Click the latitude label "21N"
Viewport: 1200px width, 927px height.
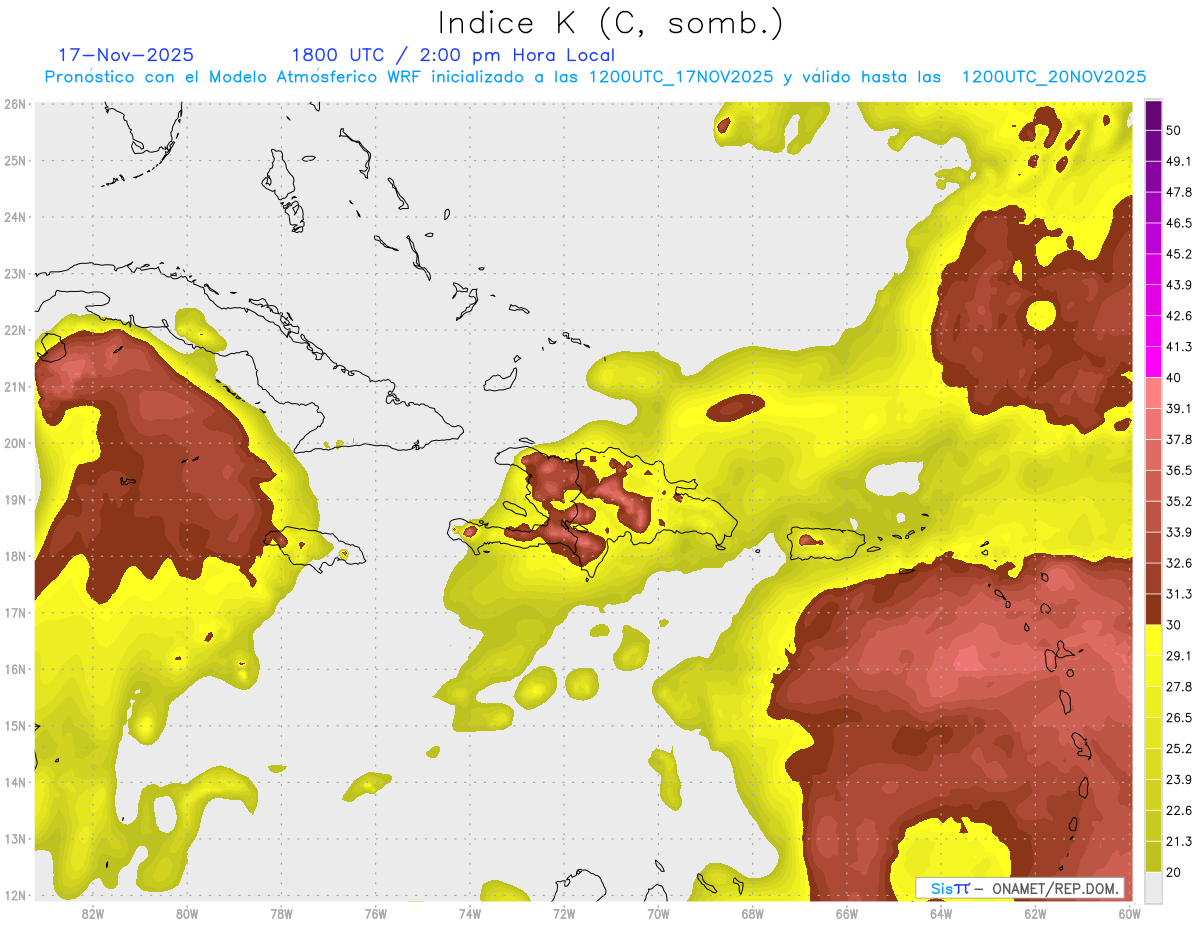click(x=15, y=386)
